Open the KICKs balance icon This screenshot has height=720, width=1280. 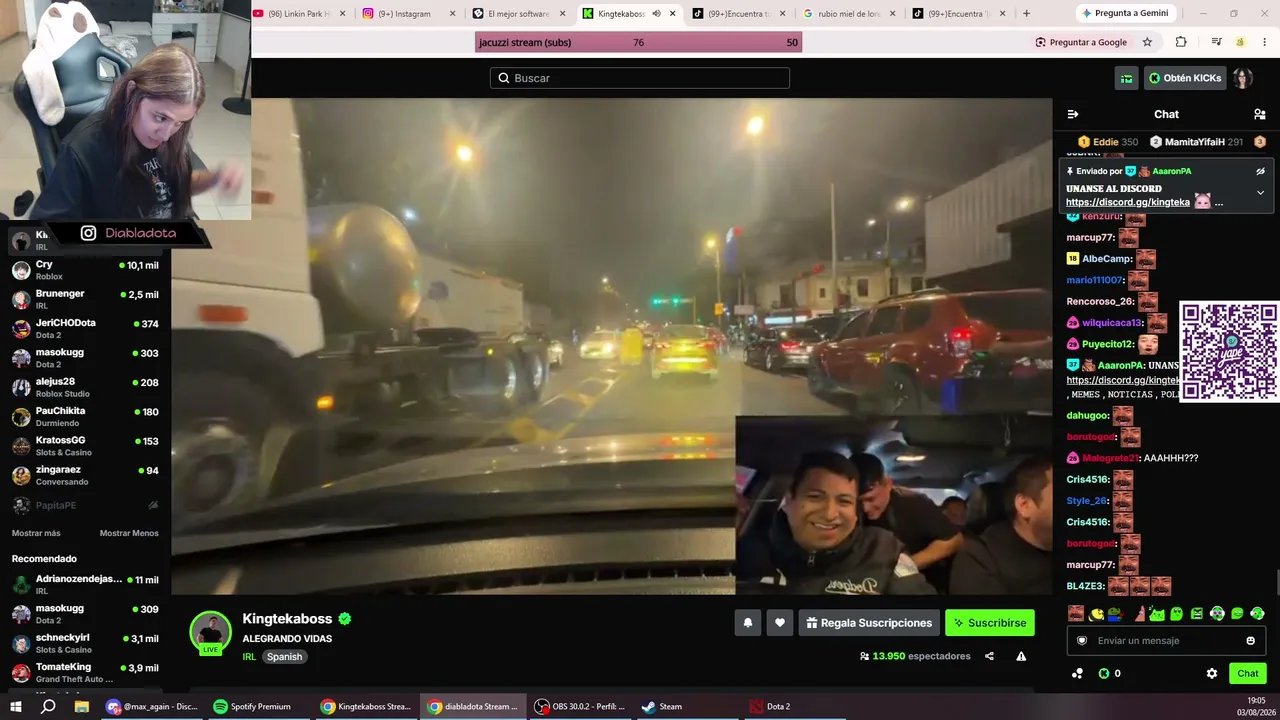1104,674
